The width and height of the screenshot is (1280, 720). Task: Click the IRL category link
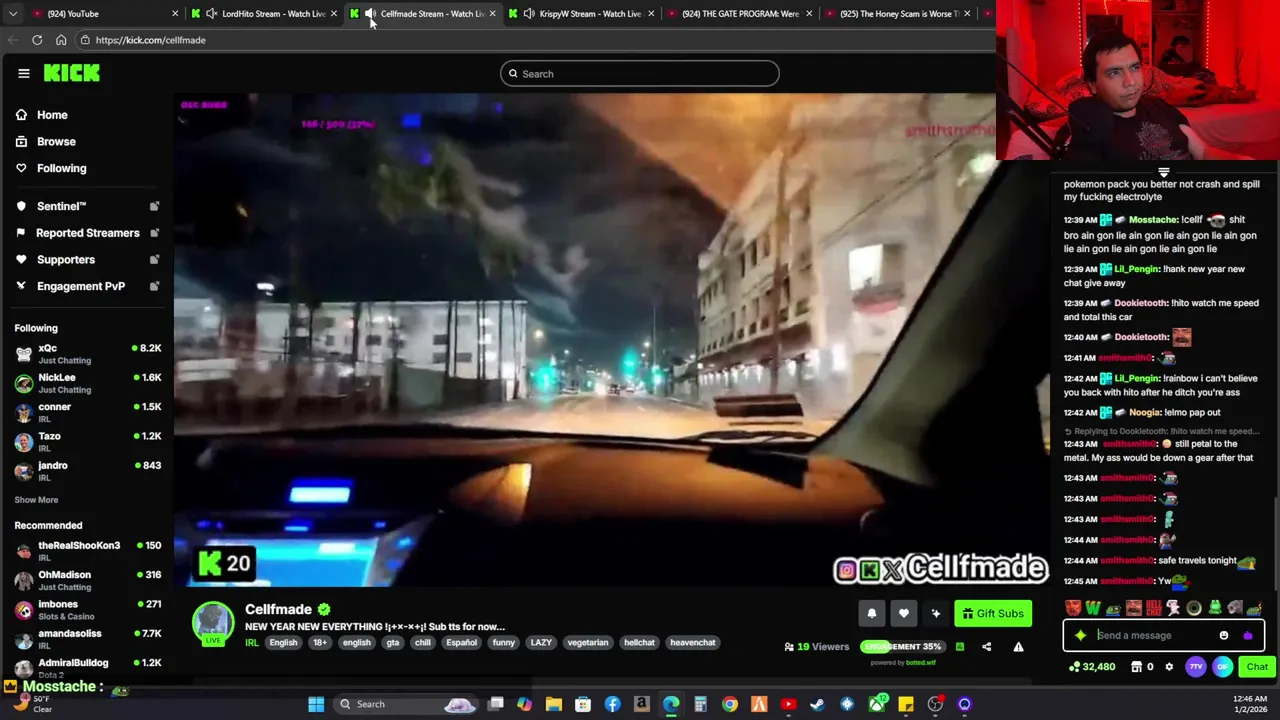click(x=252, y=643)
